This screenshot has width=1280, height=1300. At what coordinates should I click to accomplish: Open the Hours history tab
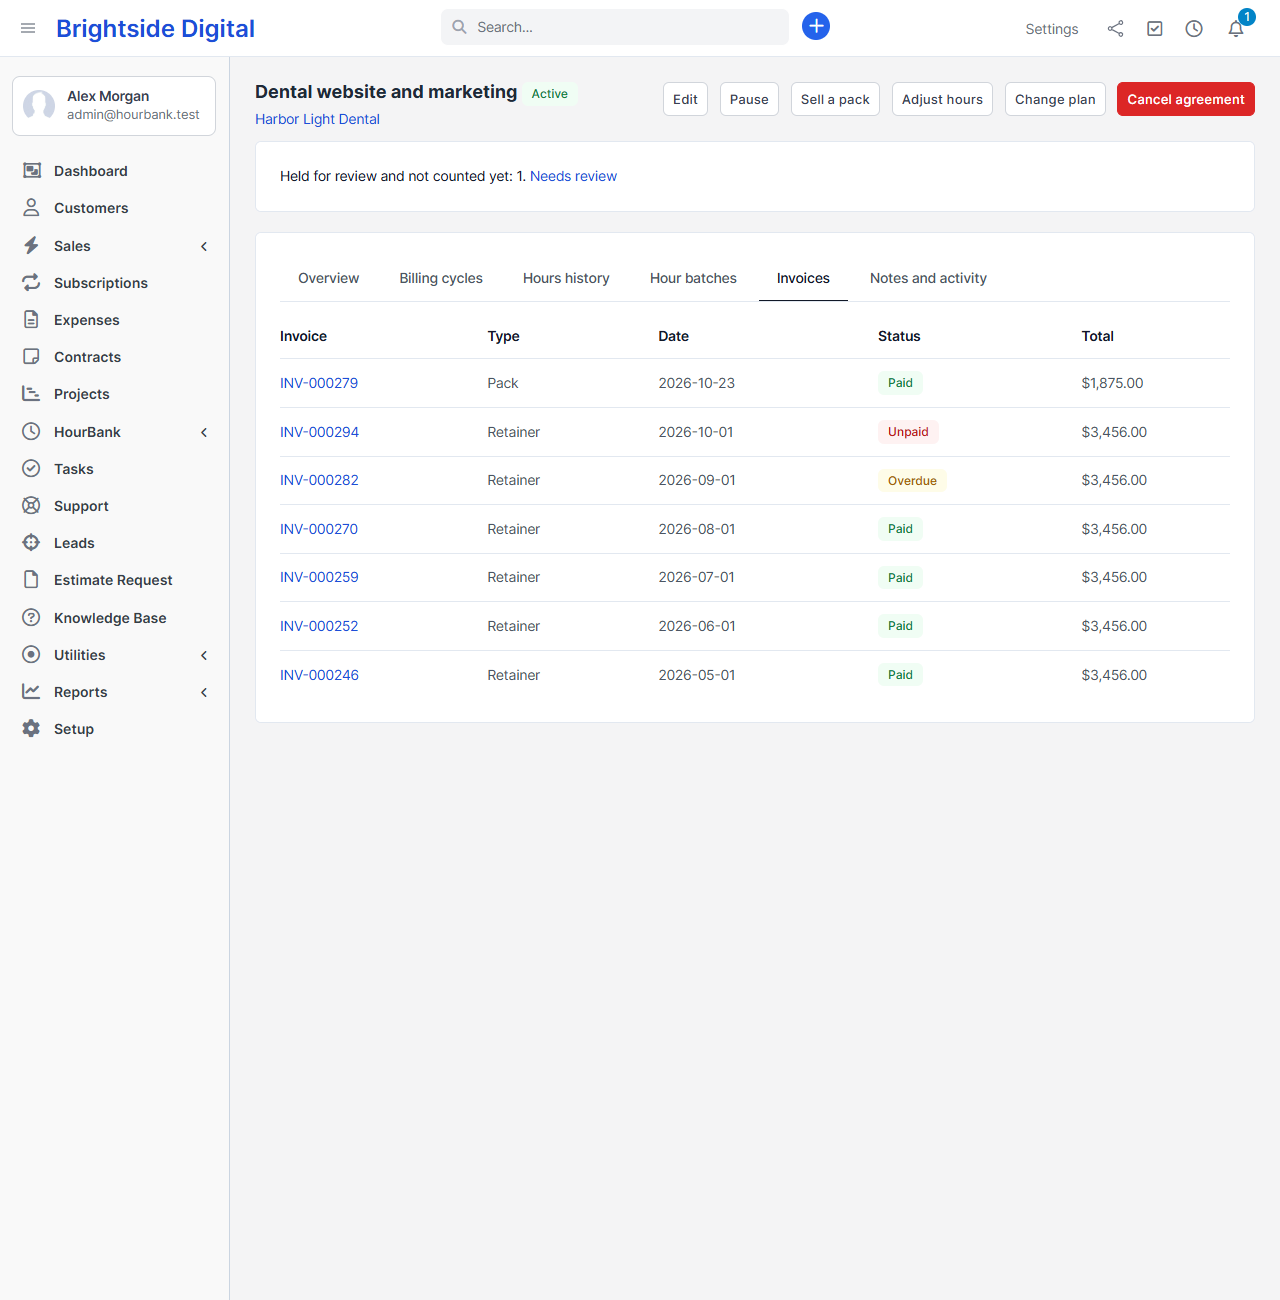[x=566, y=278]
